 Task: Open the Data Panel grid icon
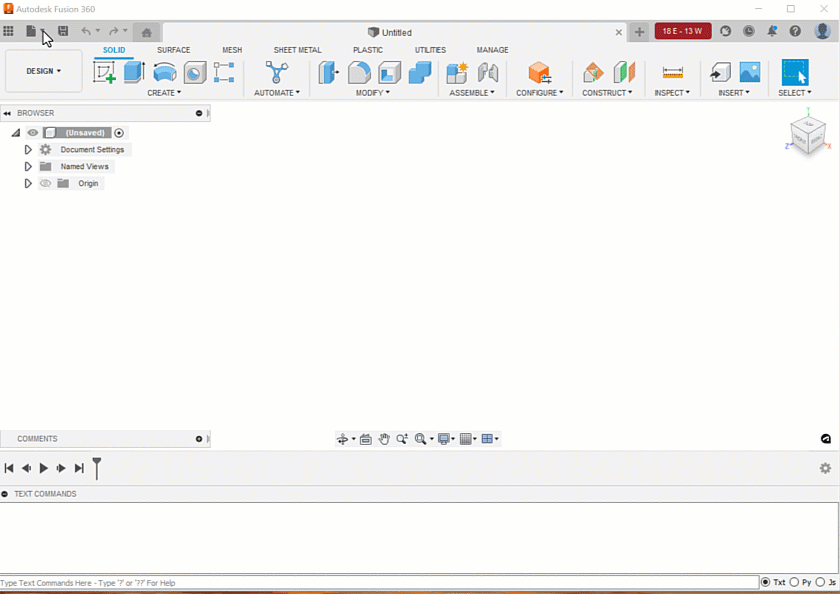[x=8, y=31]
